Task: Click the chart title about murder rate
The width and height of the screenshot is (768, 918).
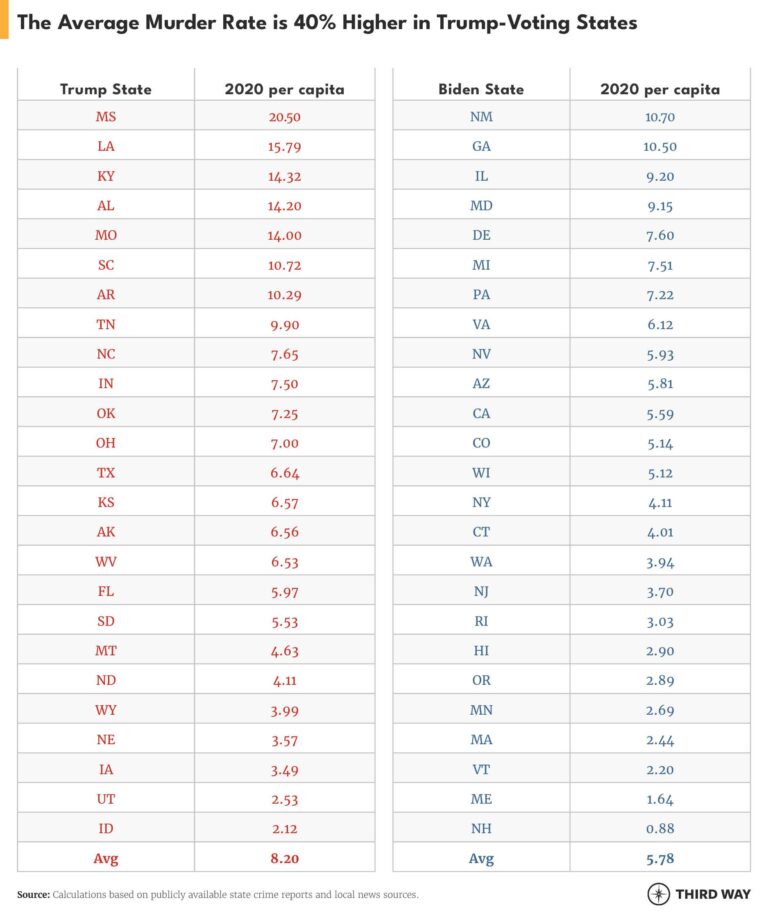Action: [327, 22]
